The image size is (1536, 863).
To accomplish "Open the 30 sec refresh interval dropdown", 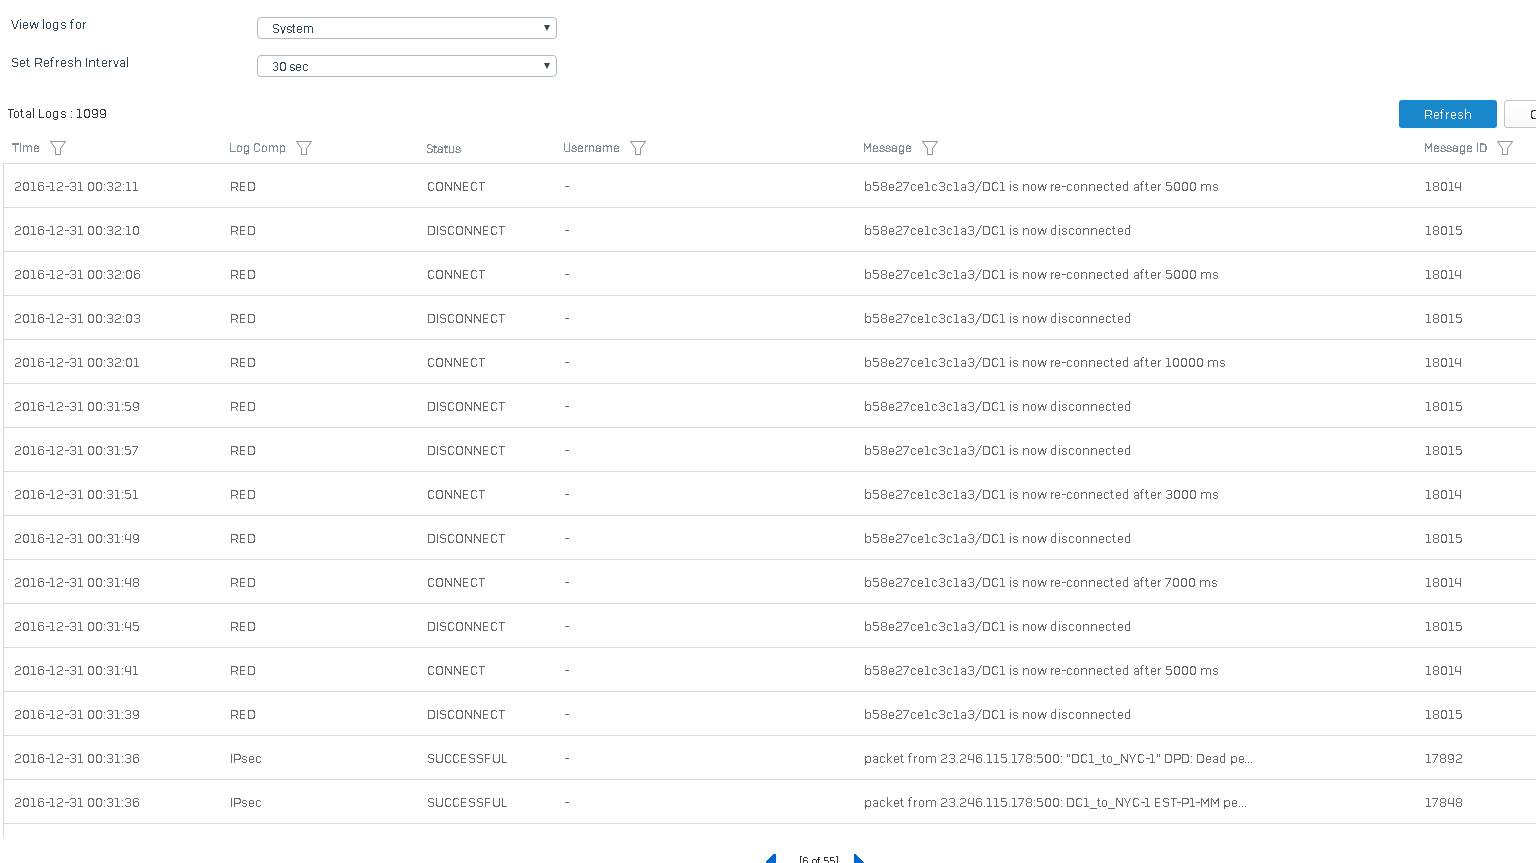I will 407,66.
